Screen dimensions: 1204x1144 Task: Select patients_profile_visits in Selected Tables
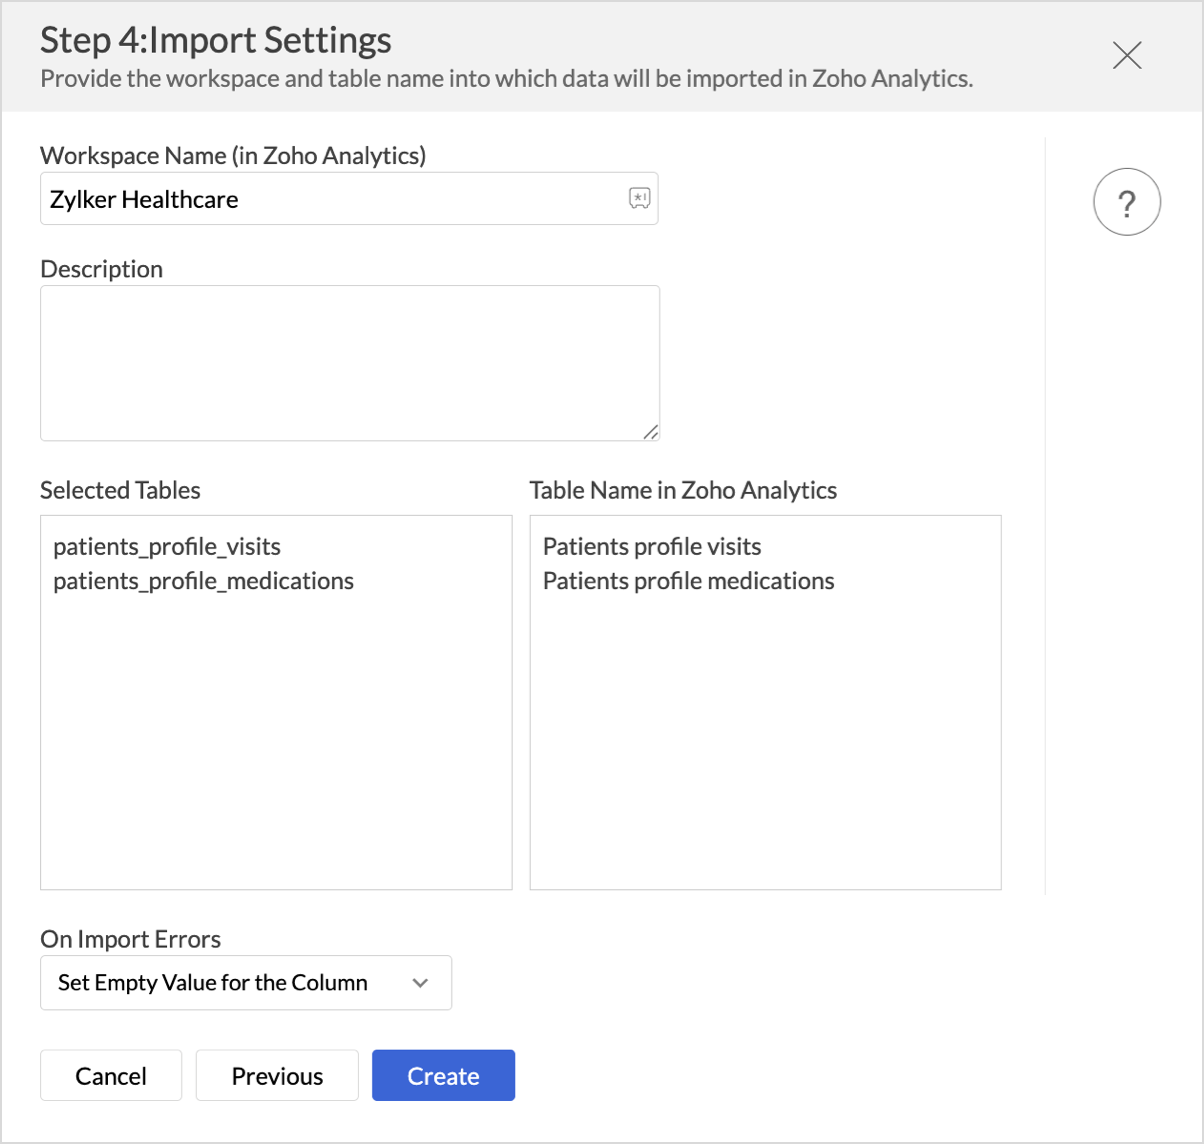167,547
